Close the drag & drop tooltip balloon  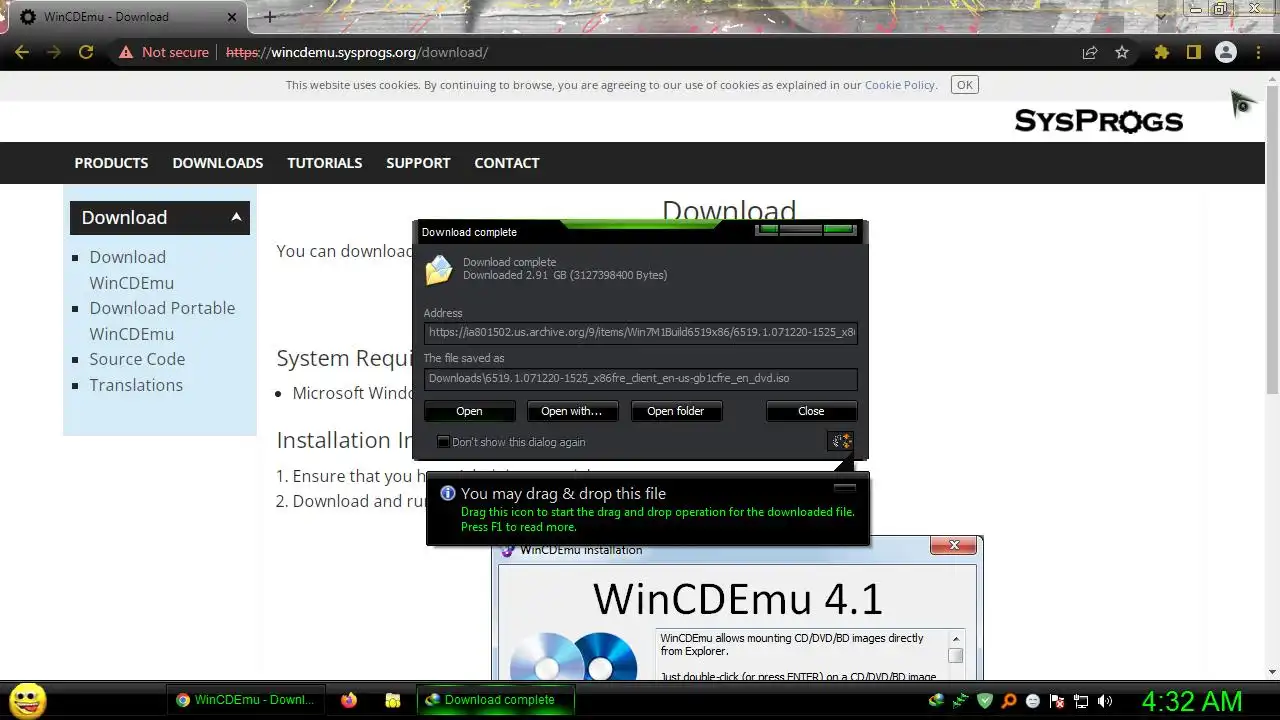click(845, 488)
